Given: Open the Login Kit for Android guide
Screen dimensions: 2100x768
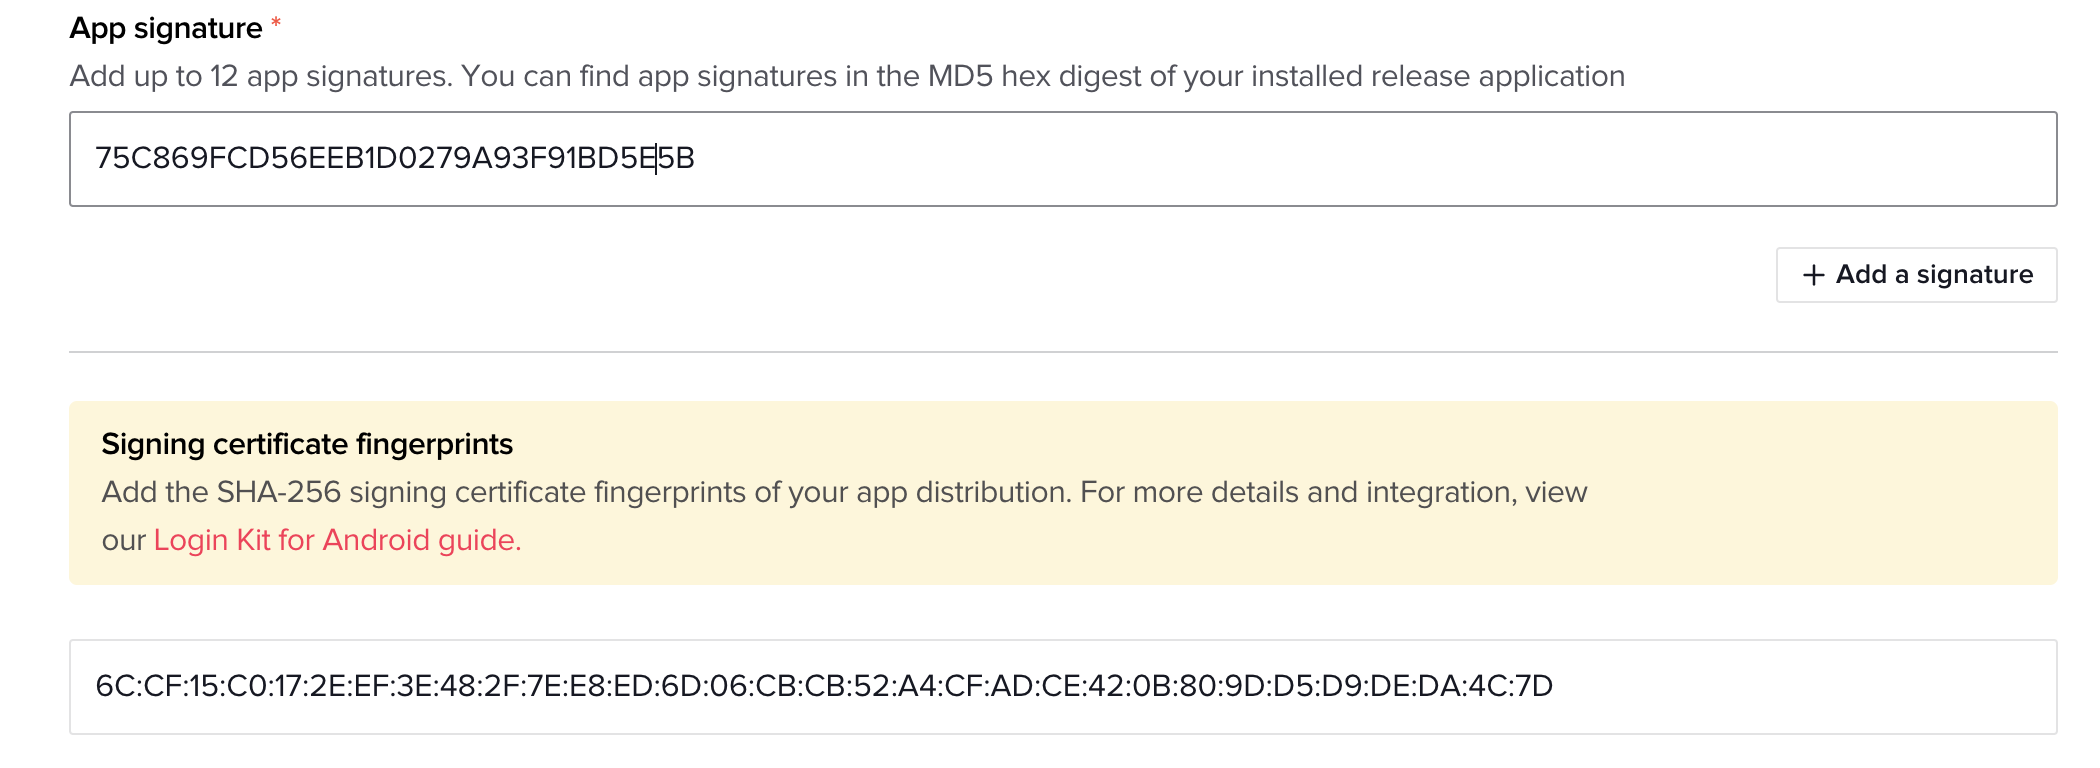Looking at the screenshot, I should [337, 540].
